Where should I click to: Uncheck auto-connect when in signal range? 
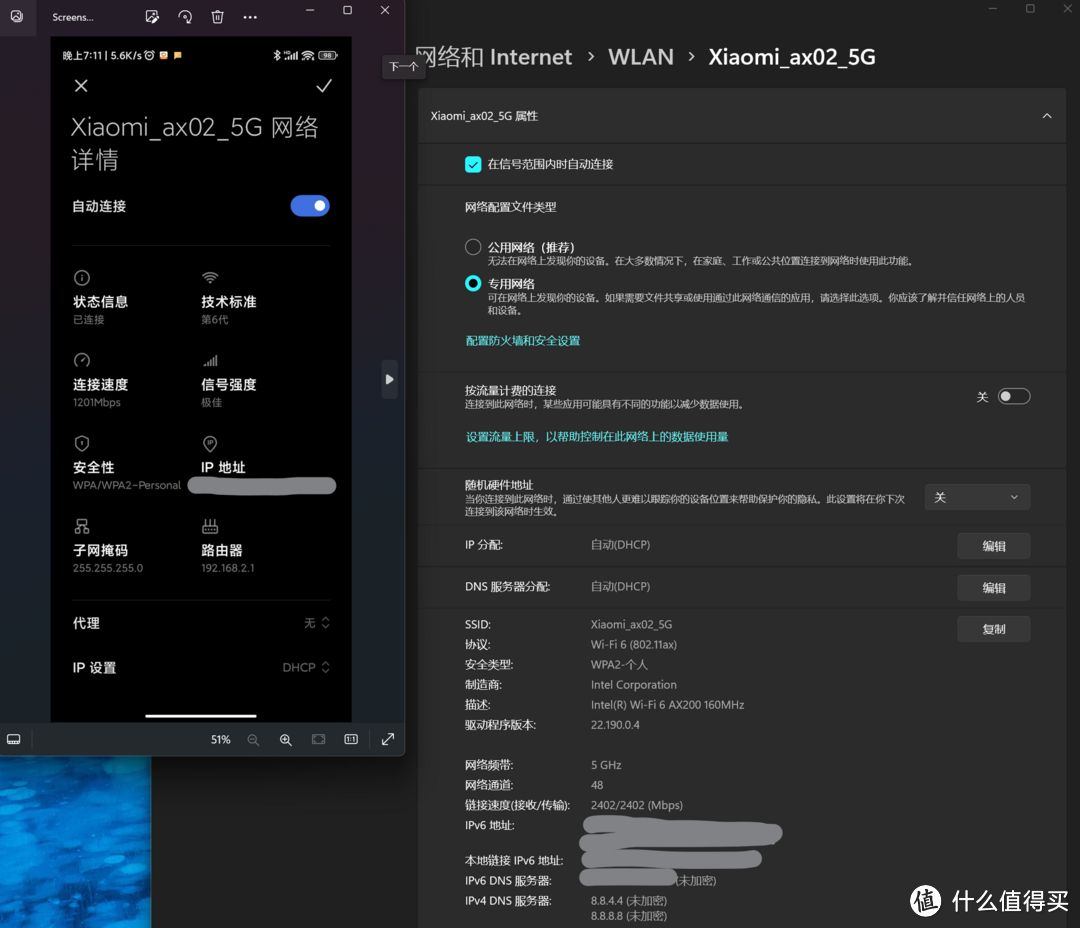(472, 164)
